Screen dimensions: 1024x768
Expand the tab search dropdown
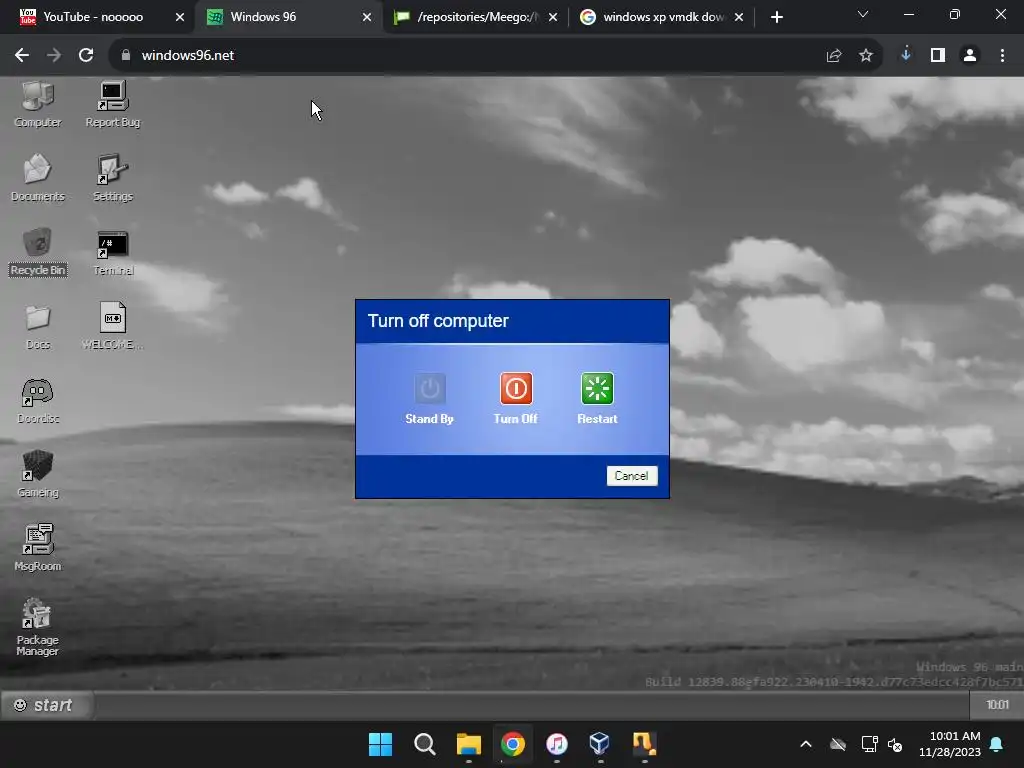point(863,14)
